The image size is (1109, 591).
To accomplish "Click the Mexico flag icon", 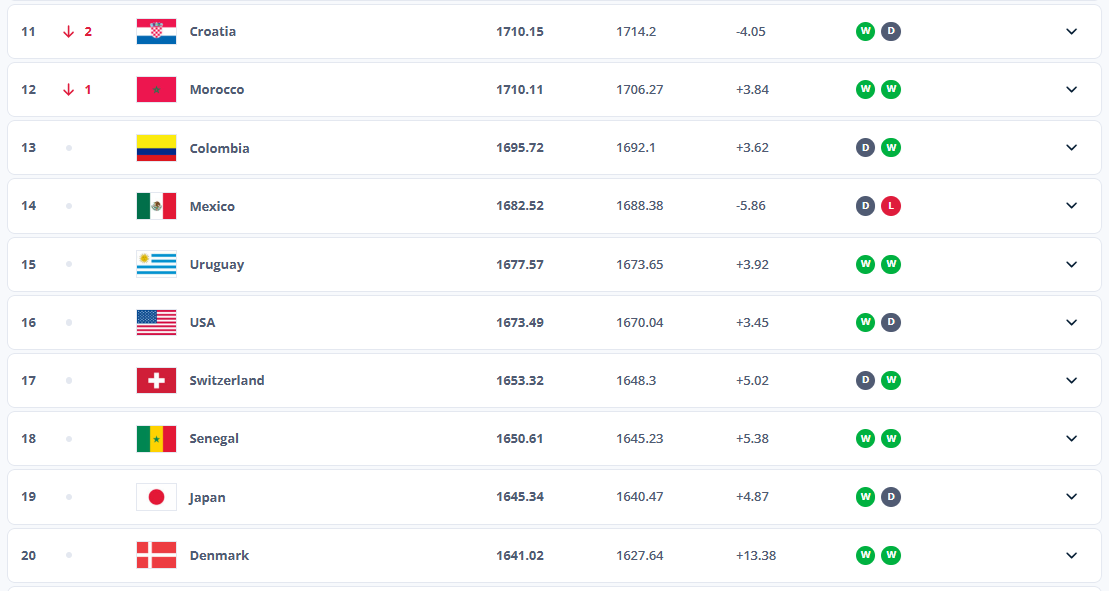I will [x=156, y=206].
